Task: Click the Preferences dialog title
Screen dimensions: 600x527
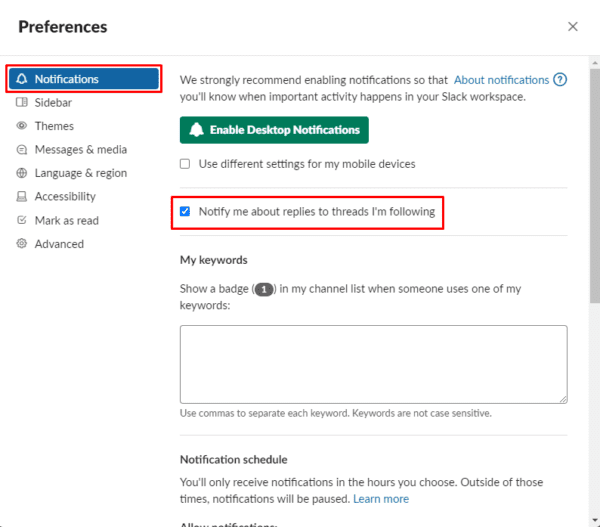Action: click(63, 27)
